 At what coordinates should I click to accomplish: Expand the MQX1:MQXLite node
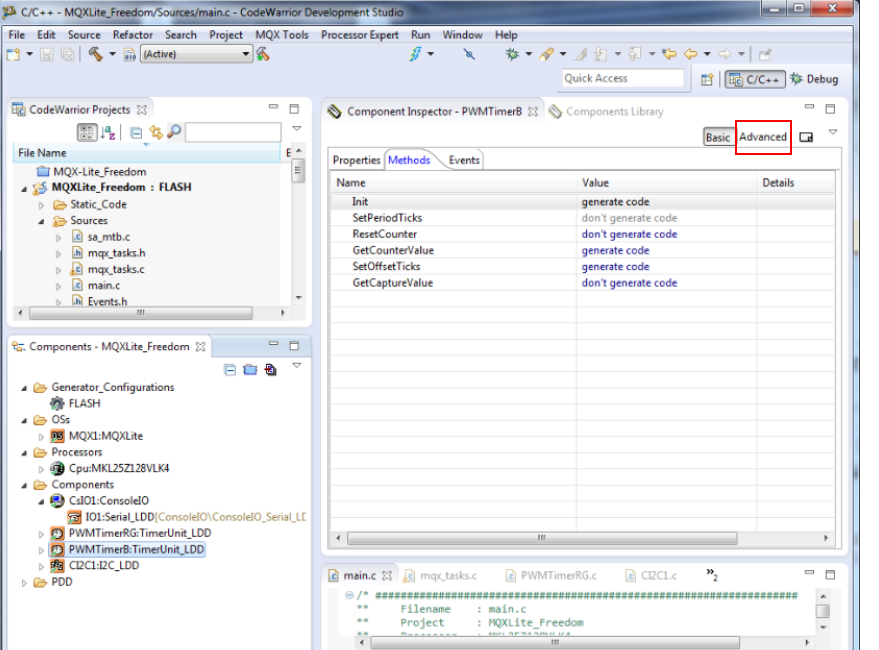(x=41, y=437)
